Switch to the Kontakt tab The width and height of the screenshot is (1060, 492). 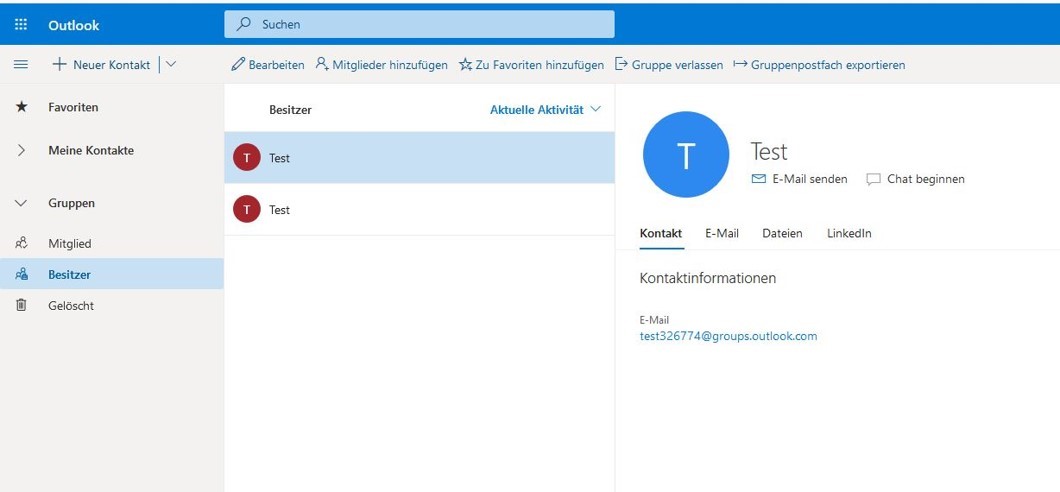[661, 234]
